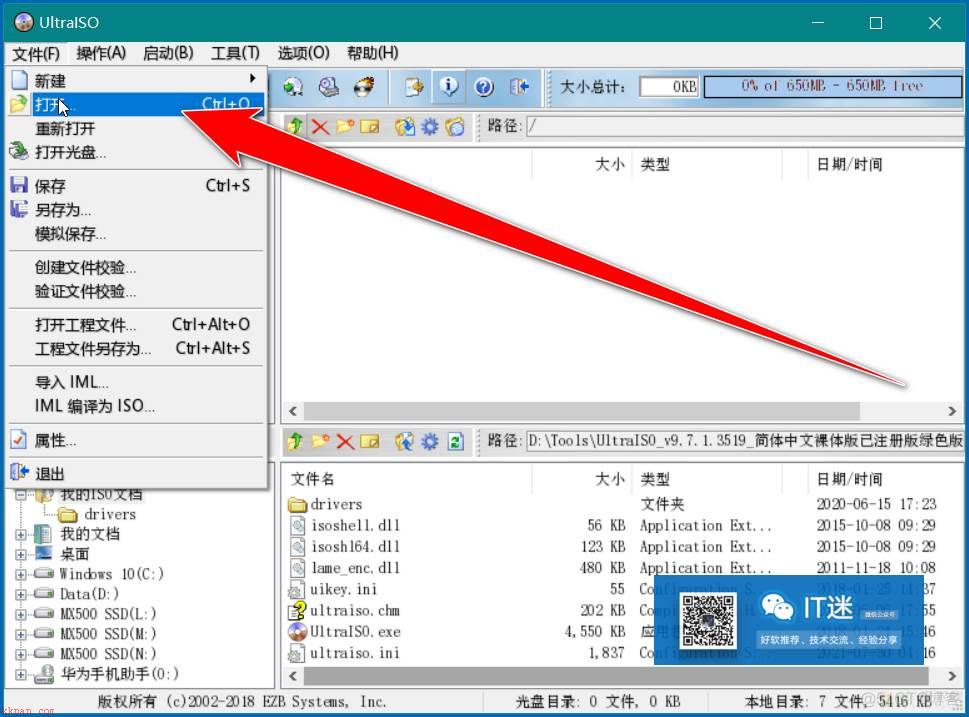
Task: Choose 打开光盘... from the File menu
Action: tap(137, 152)
